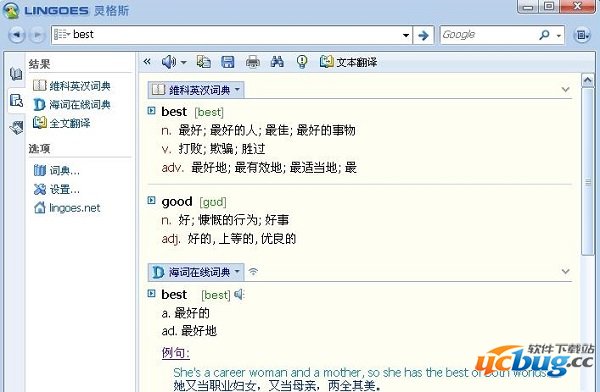This screenshot has height=392, width=600.
Task: Toggle the expand box beside 'best' entry in 维科英汉词典
Action: (x=152, y=111)
